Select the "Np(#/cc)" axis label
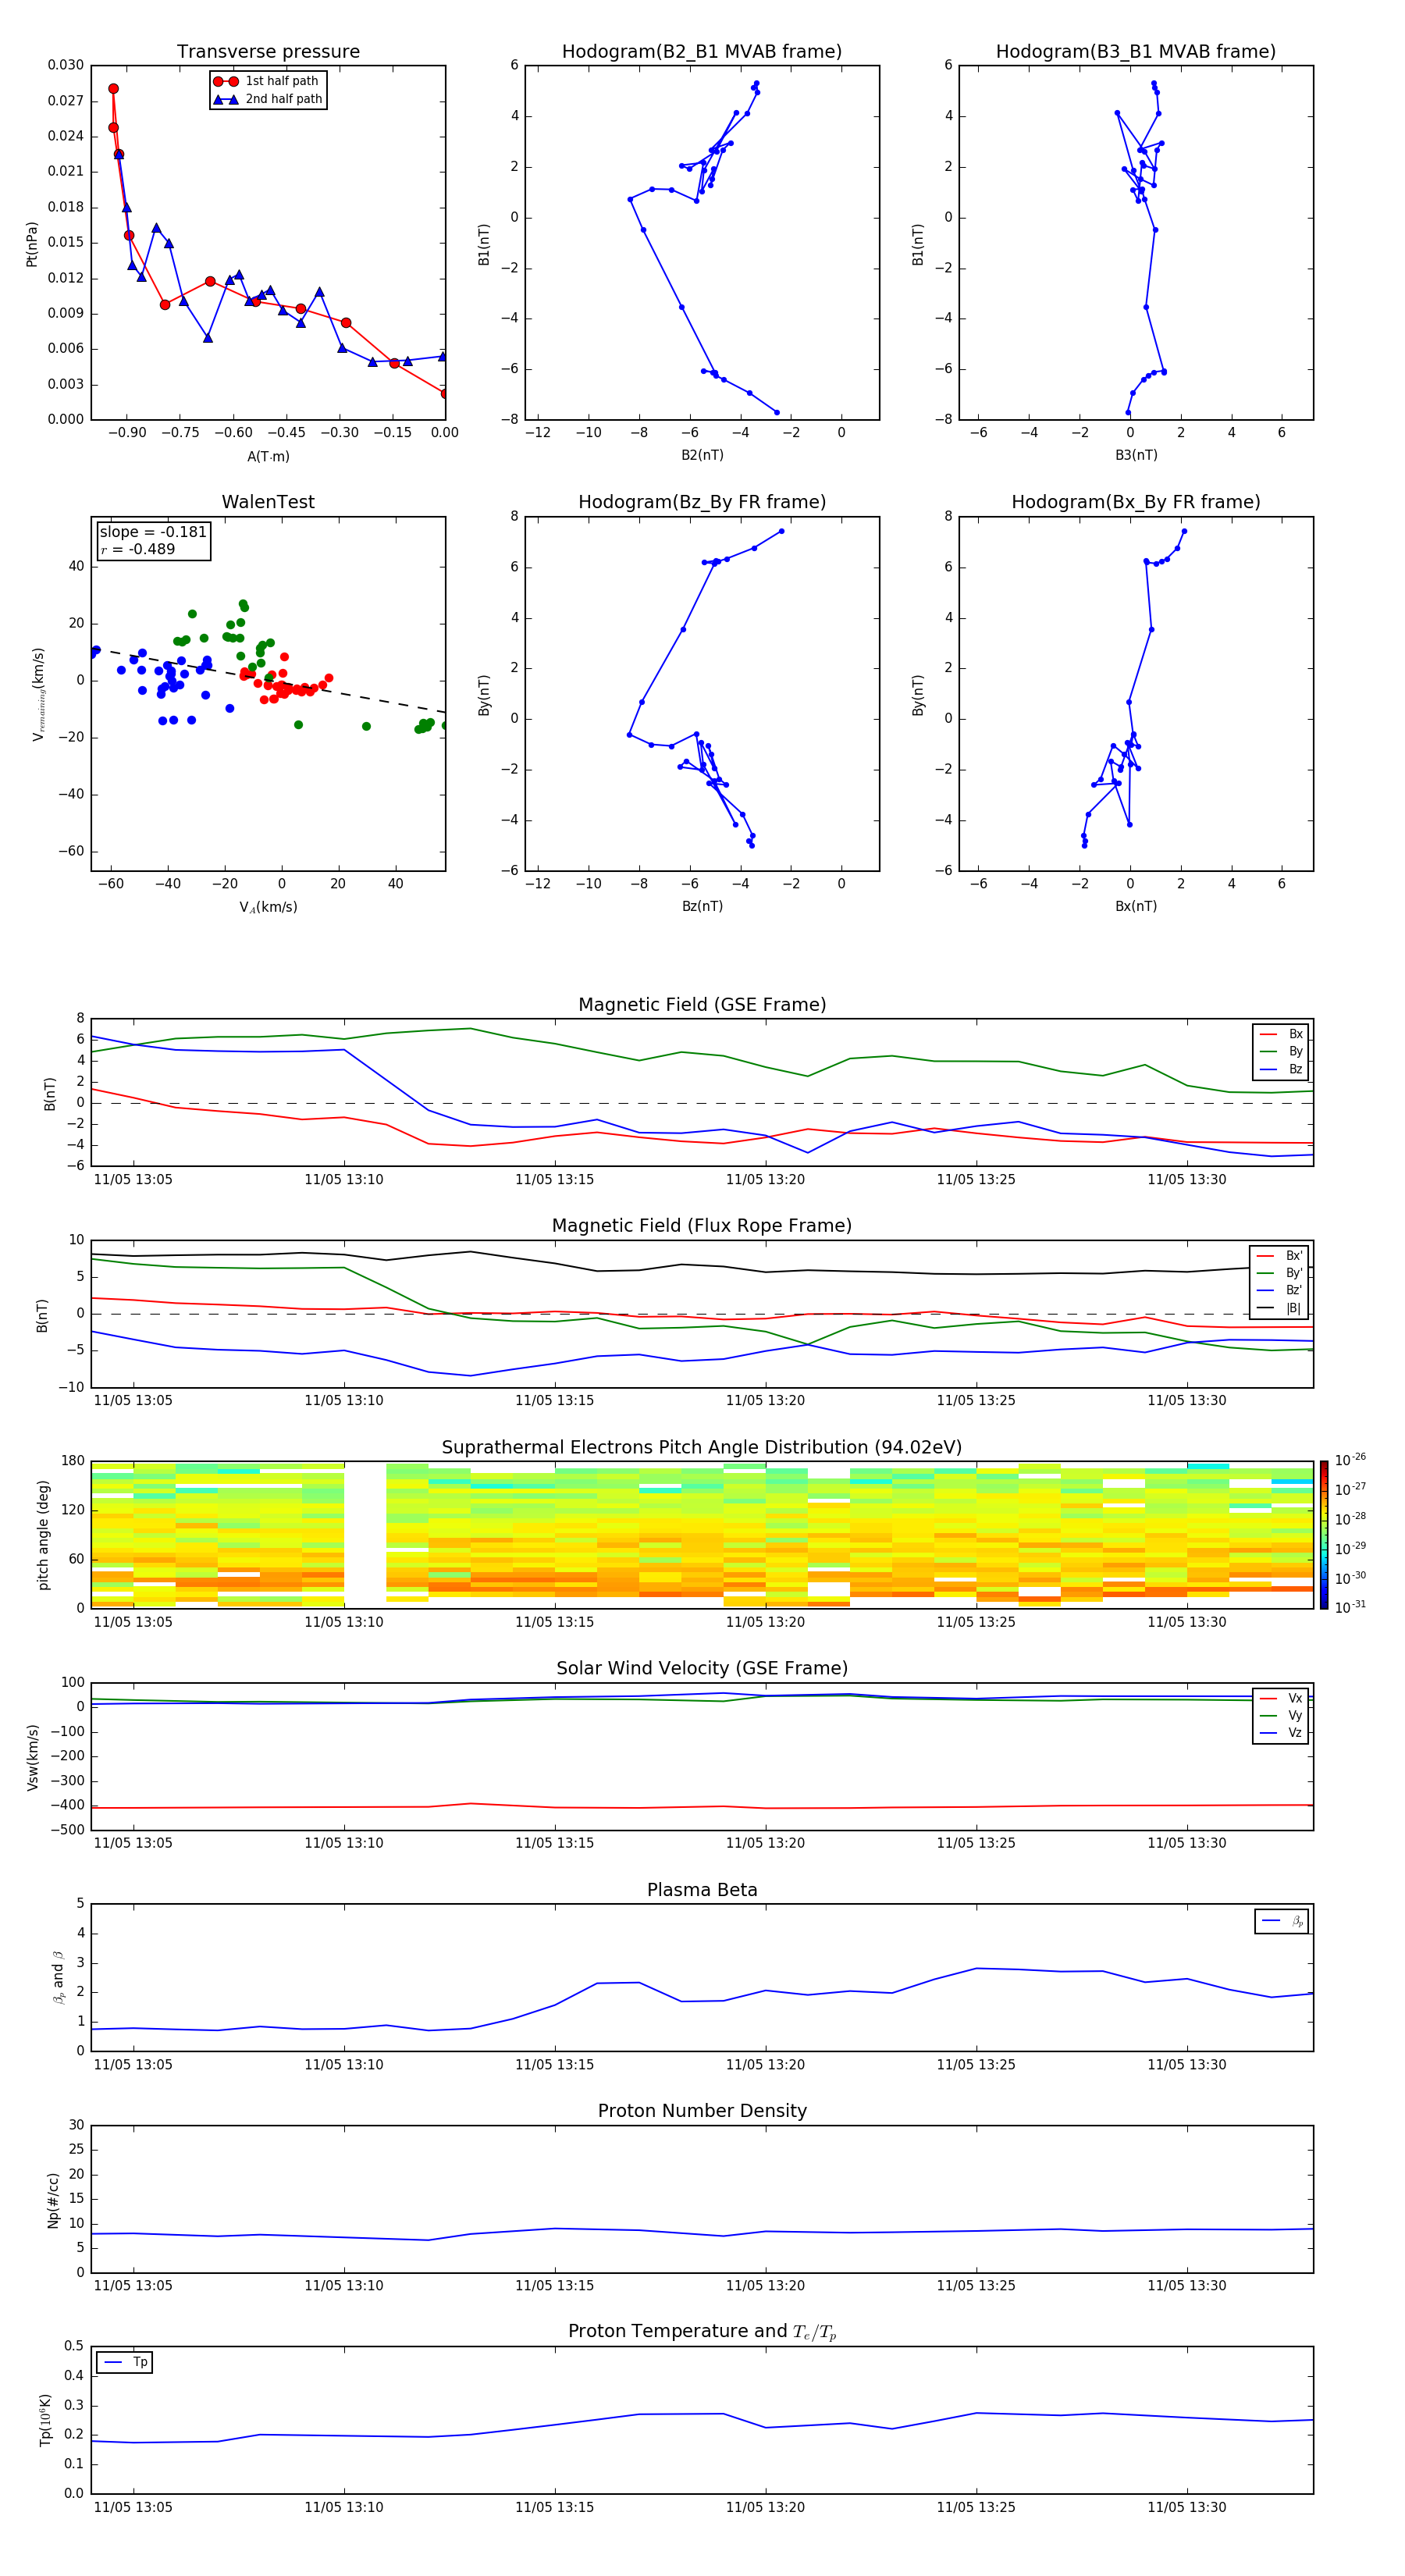1405x2576 pixels. click(53, 2199)
